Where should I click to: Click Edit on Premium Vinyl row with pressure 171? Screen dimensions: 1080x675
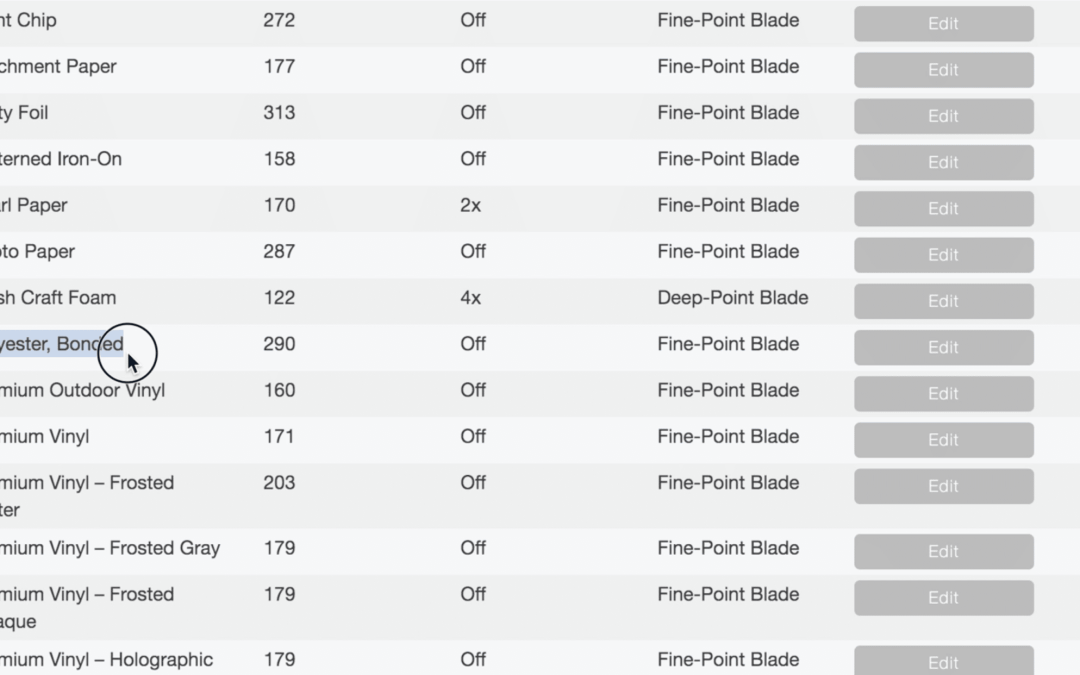tap(943, 439)
